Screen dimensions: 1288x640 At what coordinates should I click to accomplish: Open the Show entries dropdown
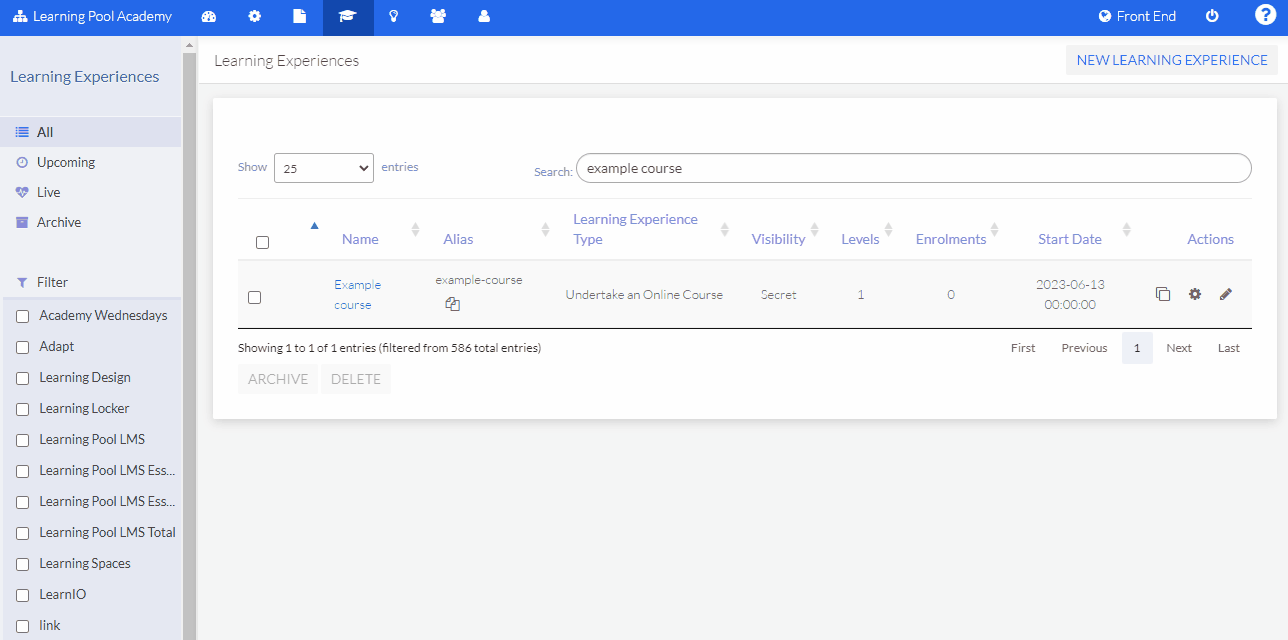(323, 167)
